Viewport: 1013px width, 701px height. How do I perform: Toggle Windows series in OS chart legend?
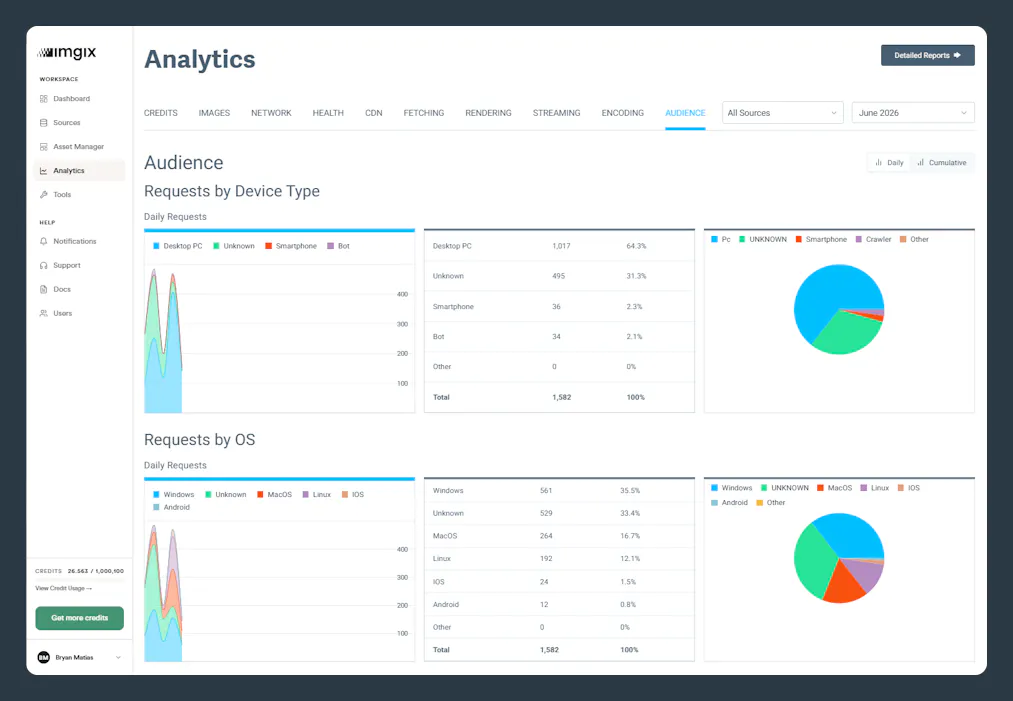click(x=174, y=494)
